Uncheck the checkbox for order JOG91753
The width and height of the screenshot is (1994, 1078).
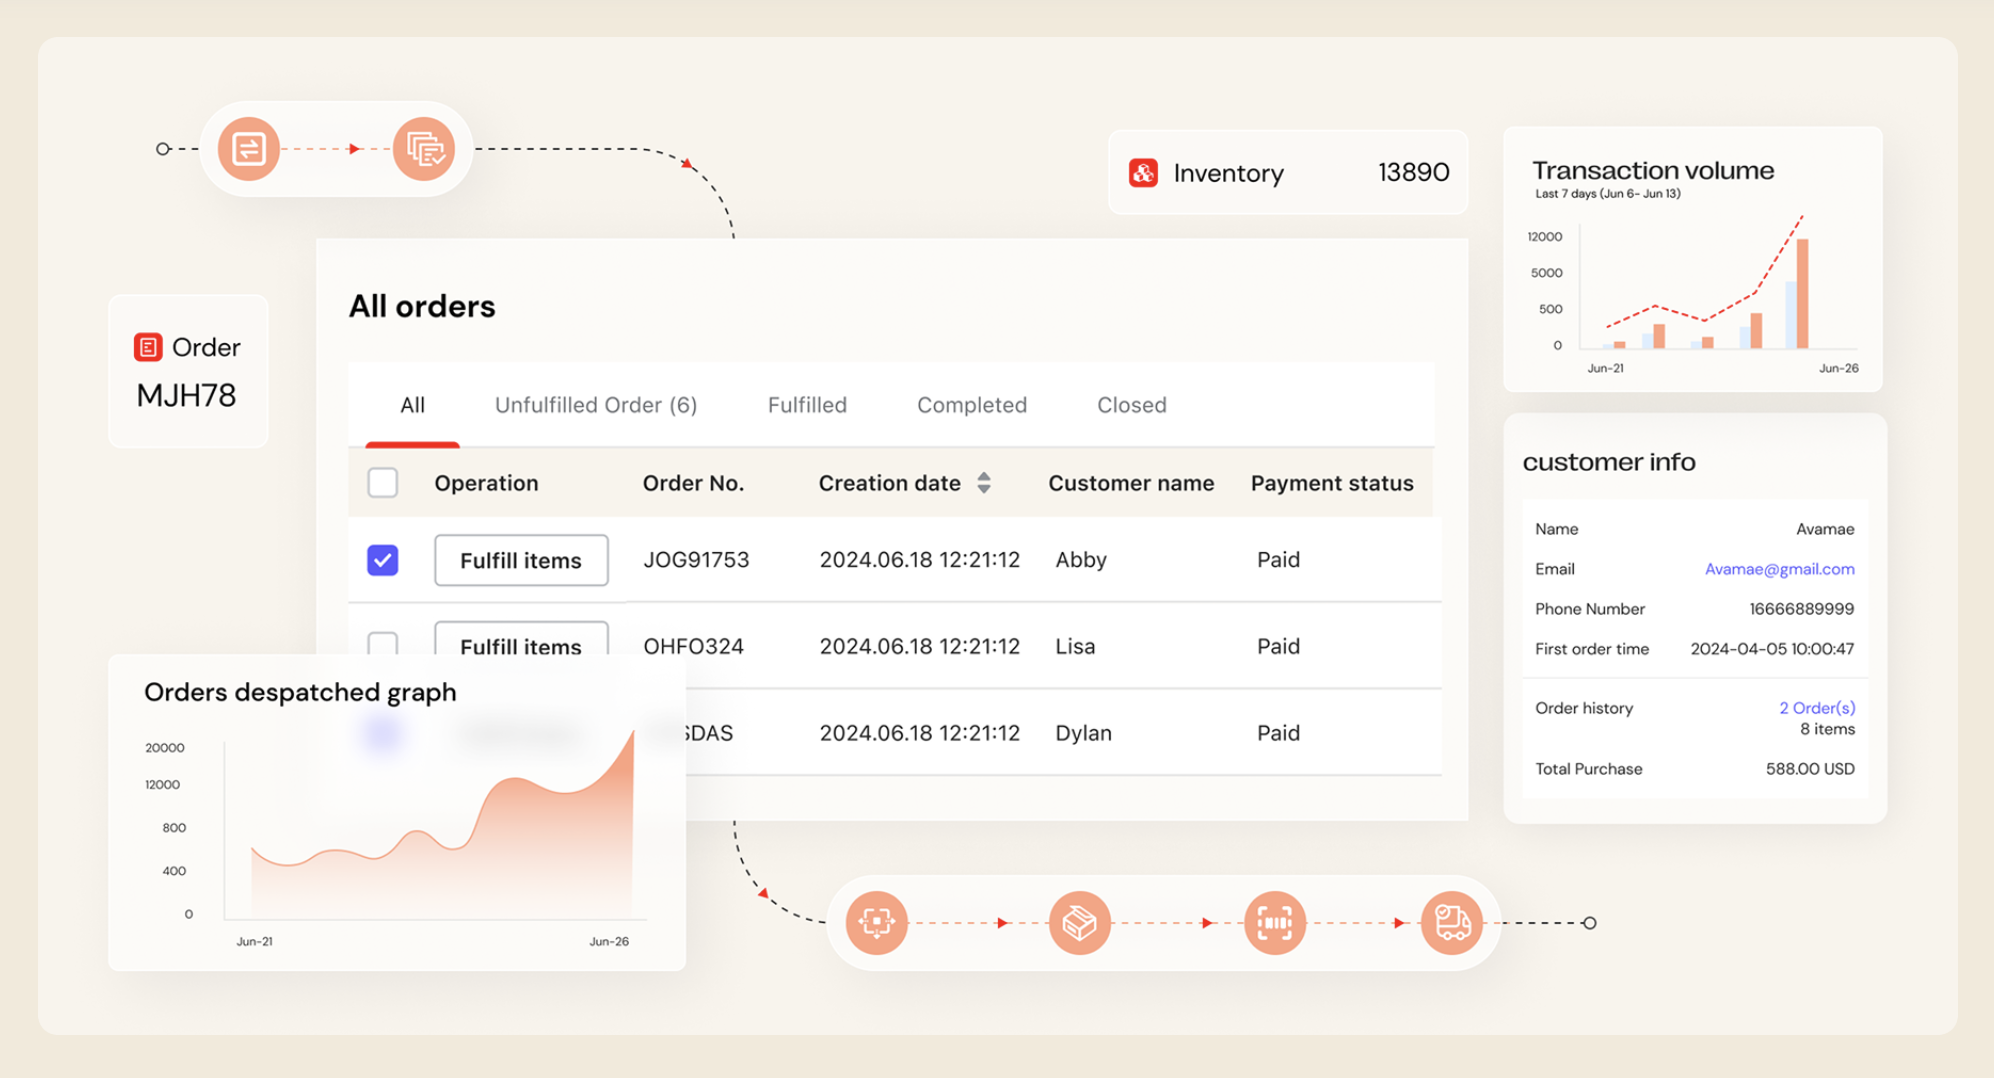pyautogui.click(x=382, y=560)
